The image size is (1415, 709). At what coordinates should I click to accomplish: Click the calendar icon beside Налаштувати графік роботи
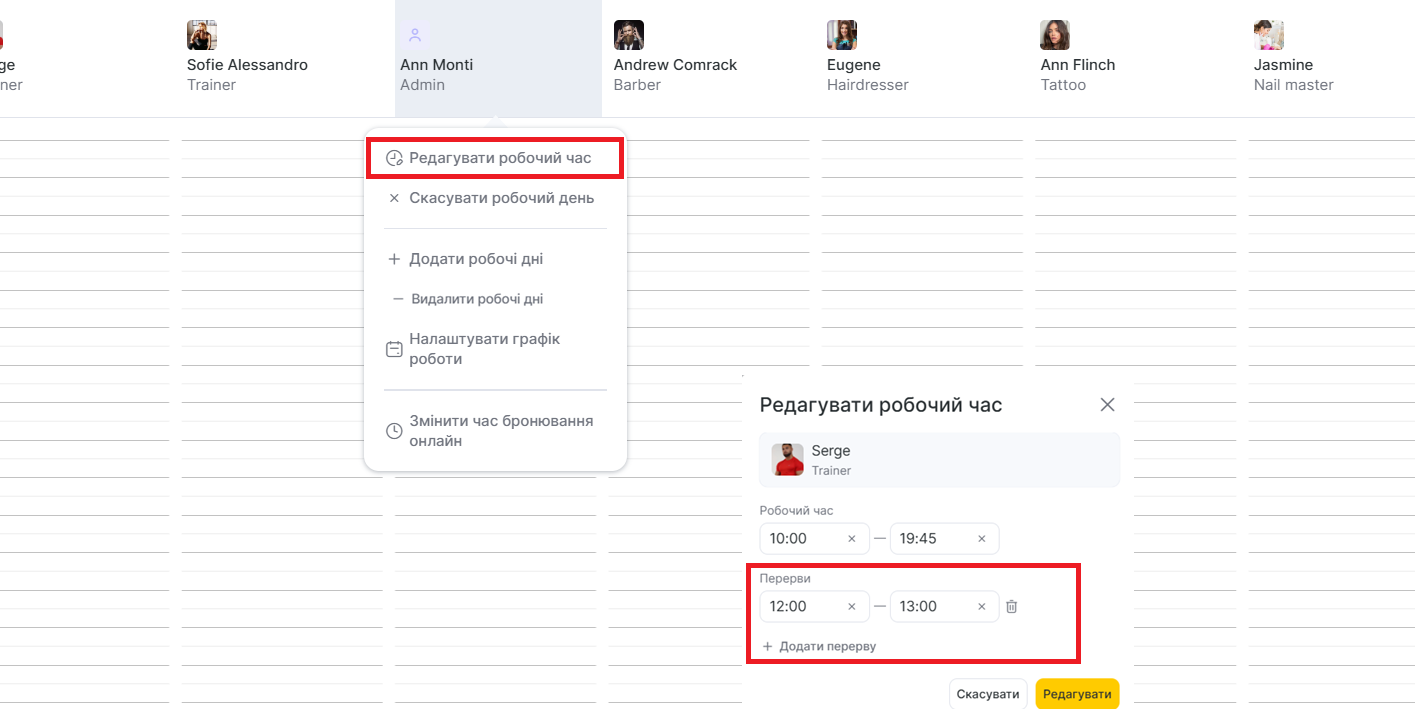pos(394,350)
